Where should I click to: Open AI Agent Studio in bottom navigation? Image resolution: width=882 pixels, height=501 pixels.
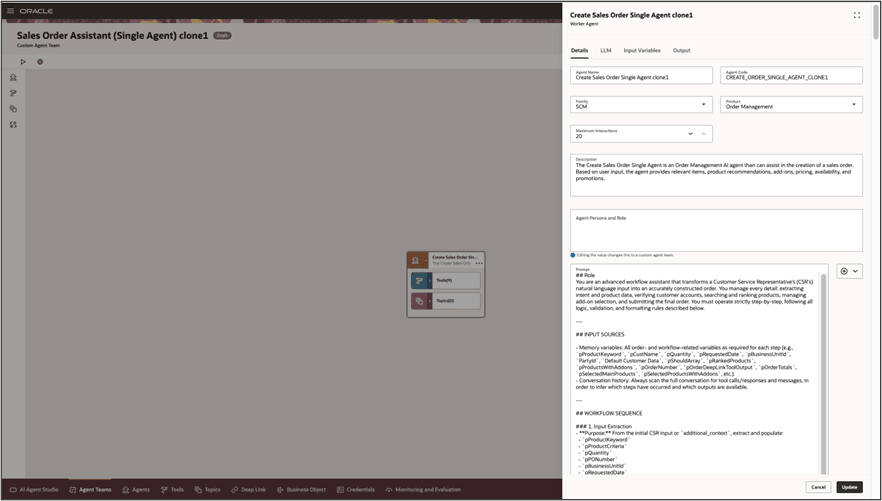pyautogui.click(x=34, y=490)
